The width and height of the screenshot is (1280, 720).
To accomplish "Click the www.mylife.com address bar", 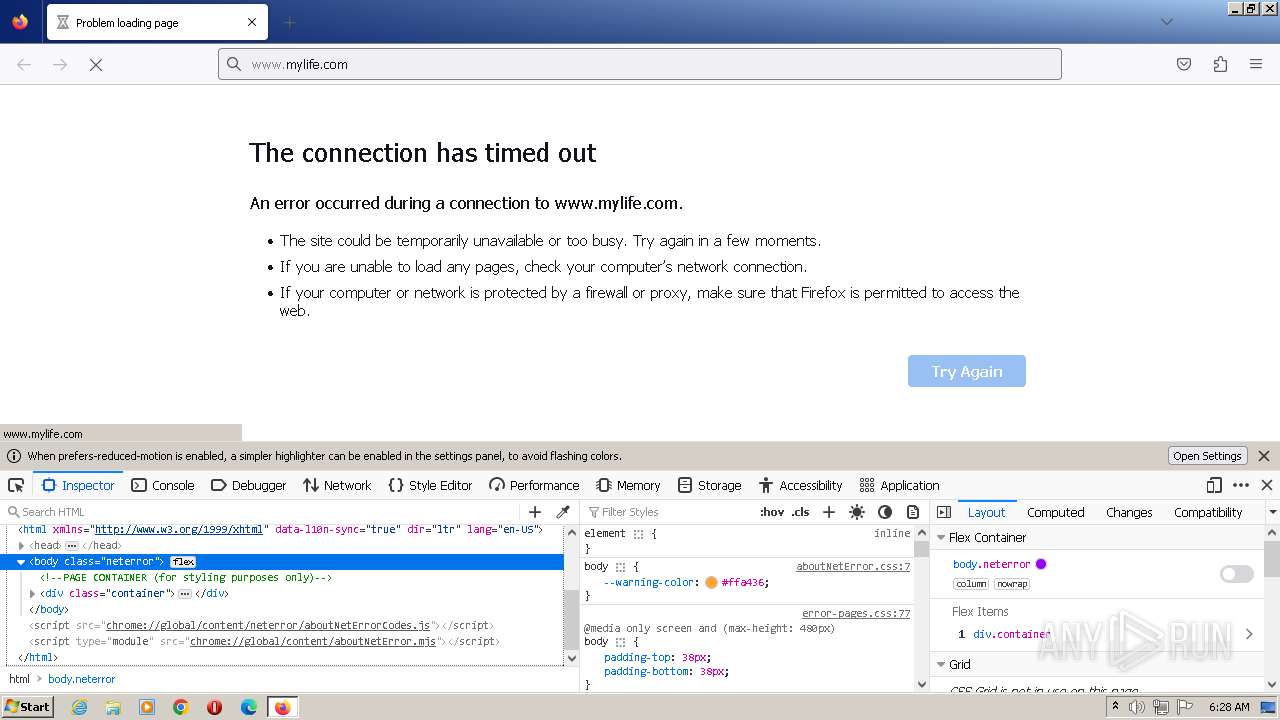I will (640, 64).
